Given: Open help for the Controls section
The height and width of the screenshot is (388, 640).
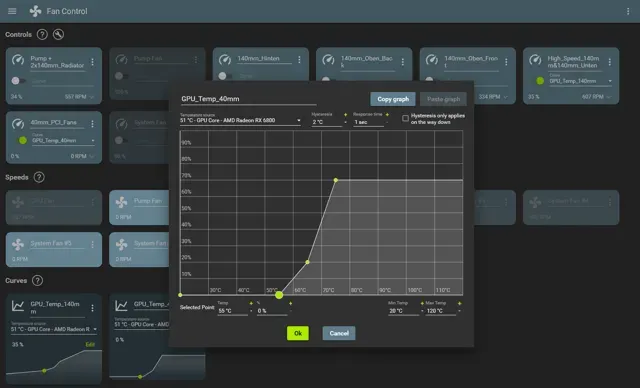Looking at the screenshot, I should point(42,34).
